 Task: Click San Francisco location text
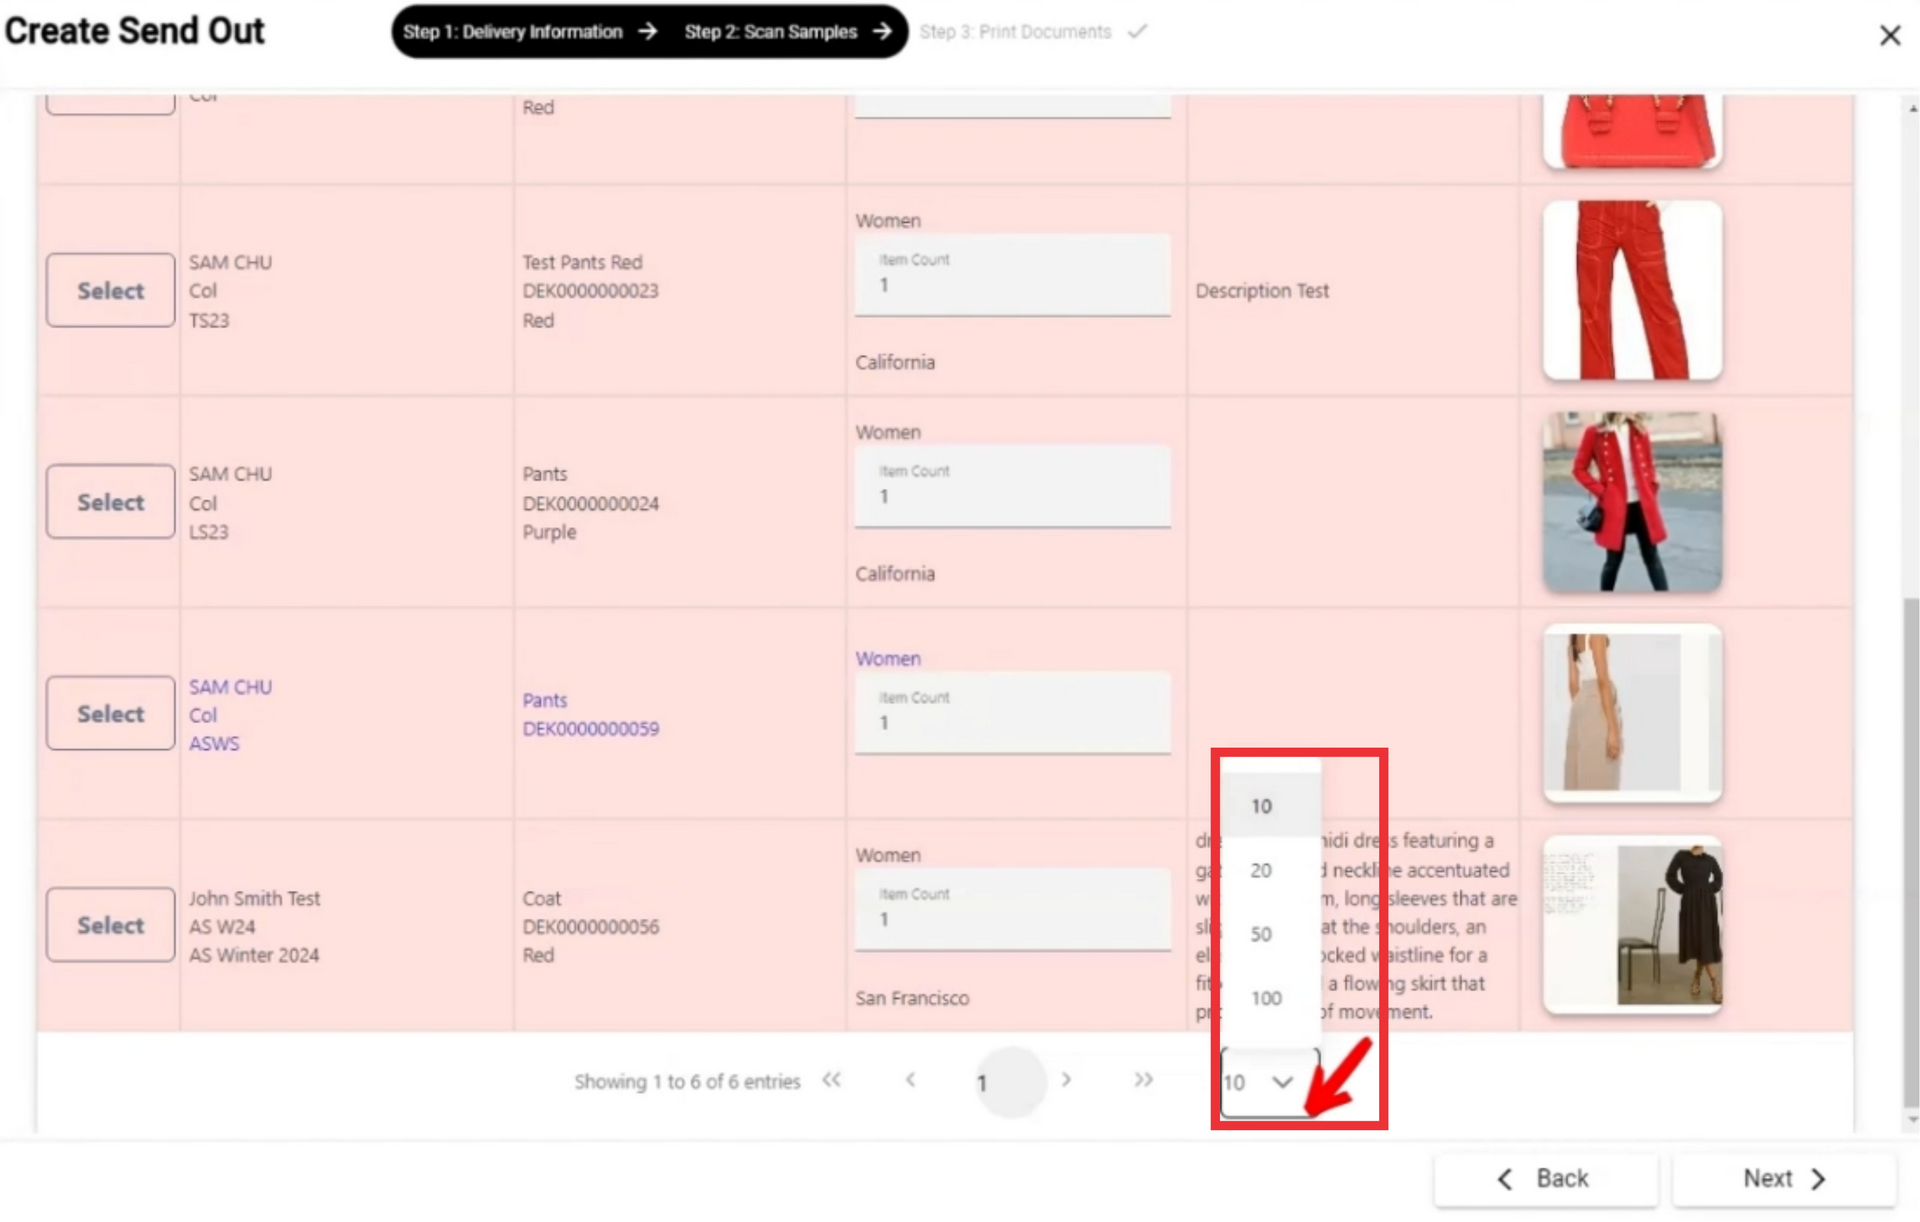[x=912, y=998]
